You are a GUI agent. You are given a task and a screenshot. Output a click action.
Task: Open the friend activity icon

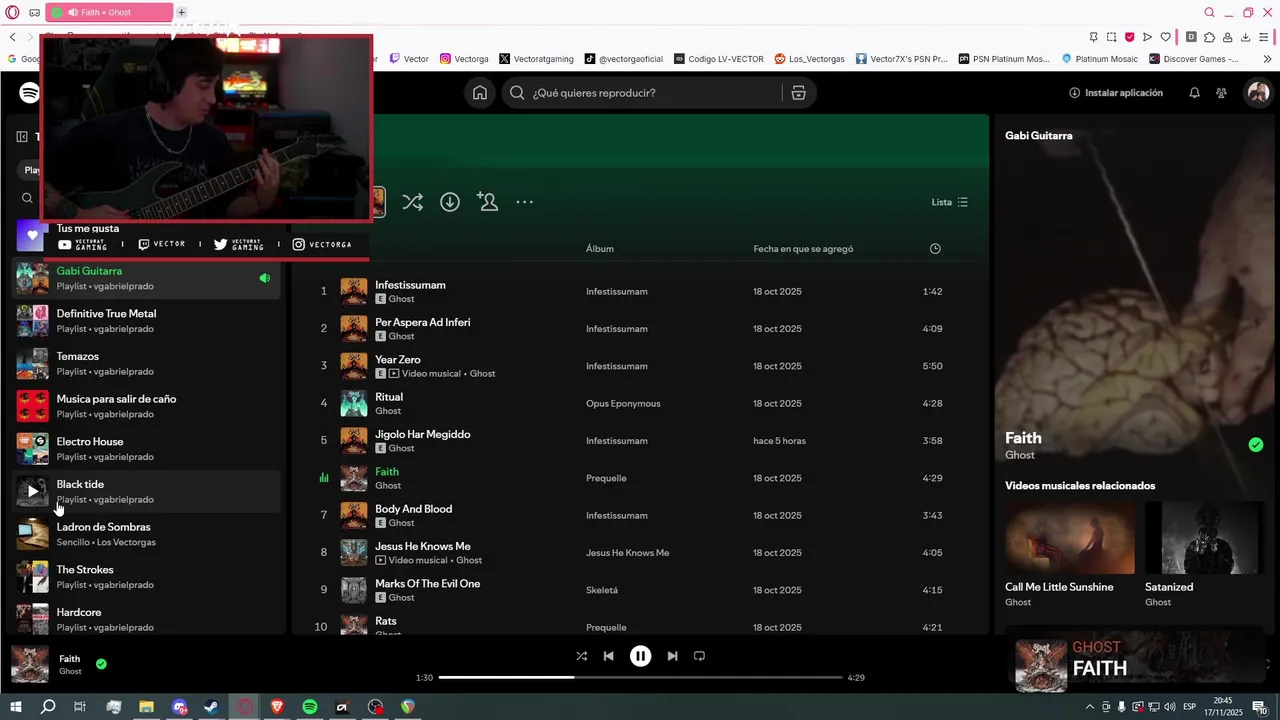1221,93
